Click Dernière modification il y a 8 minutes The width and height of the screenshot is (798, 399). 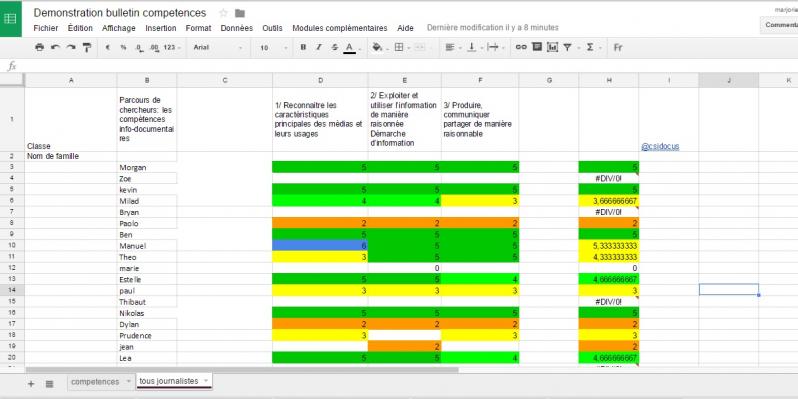tap(493, 27)
